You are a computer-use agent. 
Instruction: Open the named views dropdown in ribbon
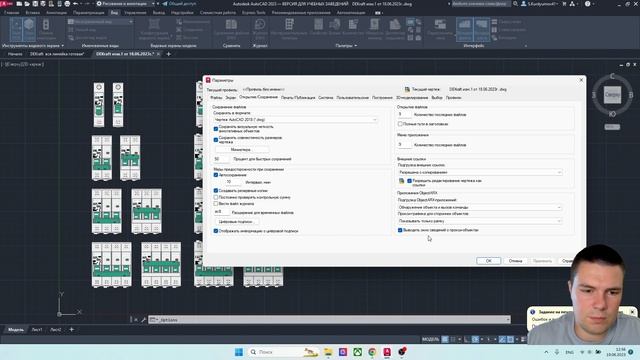click(100, 22)
